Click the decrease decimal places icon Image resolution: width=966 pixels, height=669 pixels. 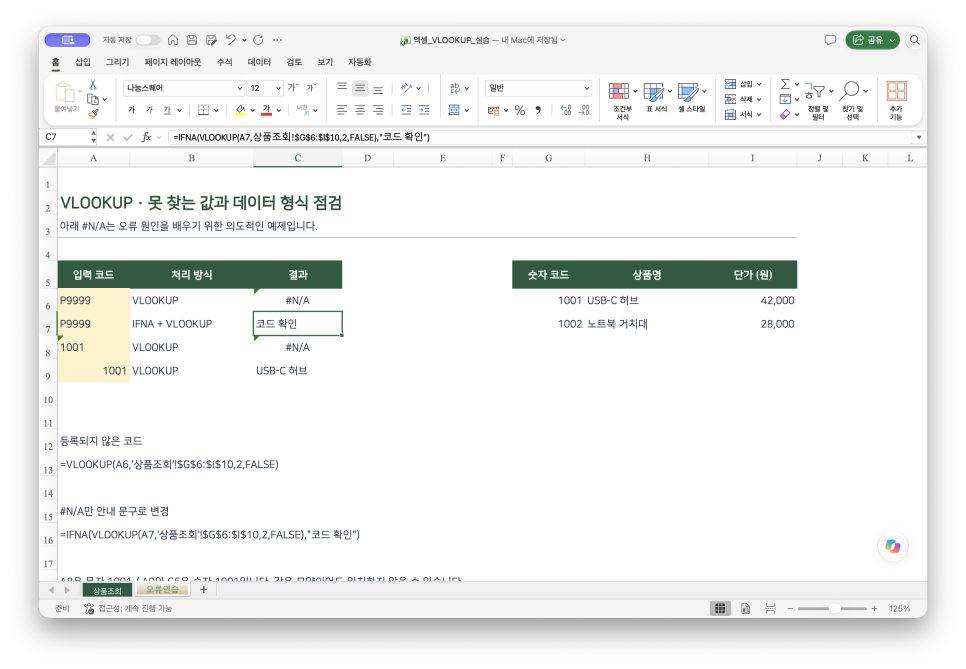coord(584,110)
